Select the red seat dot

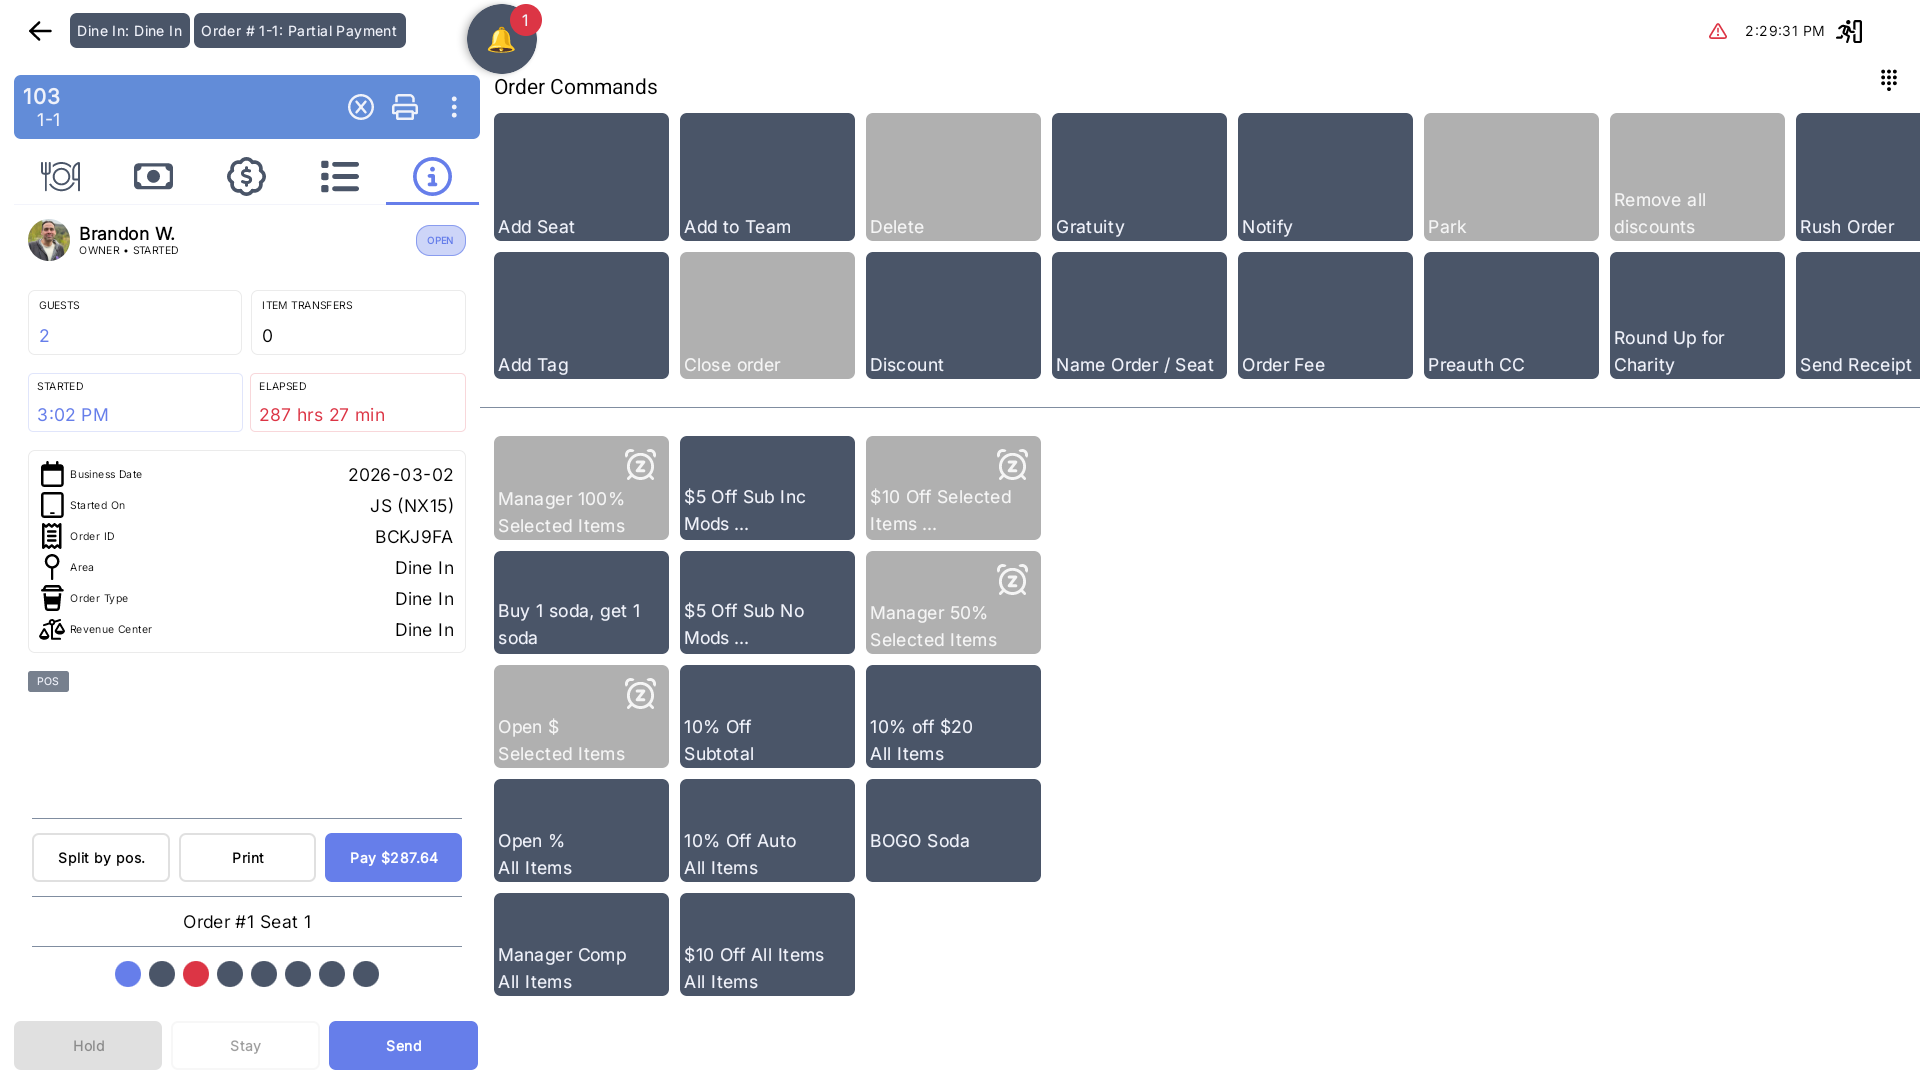click(196, 974)
